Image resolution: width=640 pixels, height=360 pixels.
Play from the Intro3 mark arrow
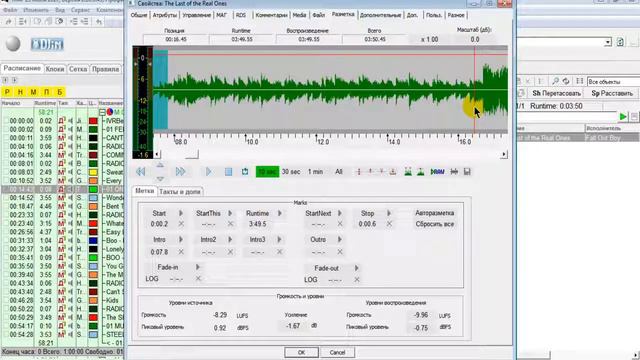click(x=280, y=240)
